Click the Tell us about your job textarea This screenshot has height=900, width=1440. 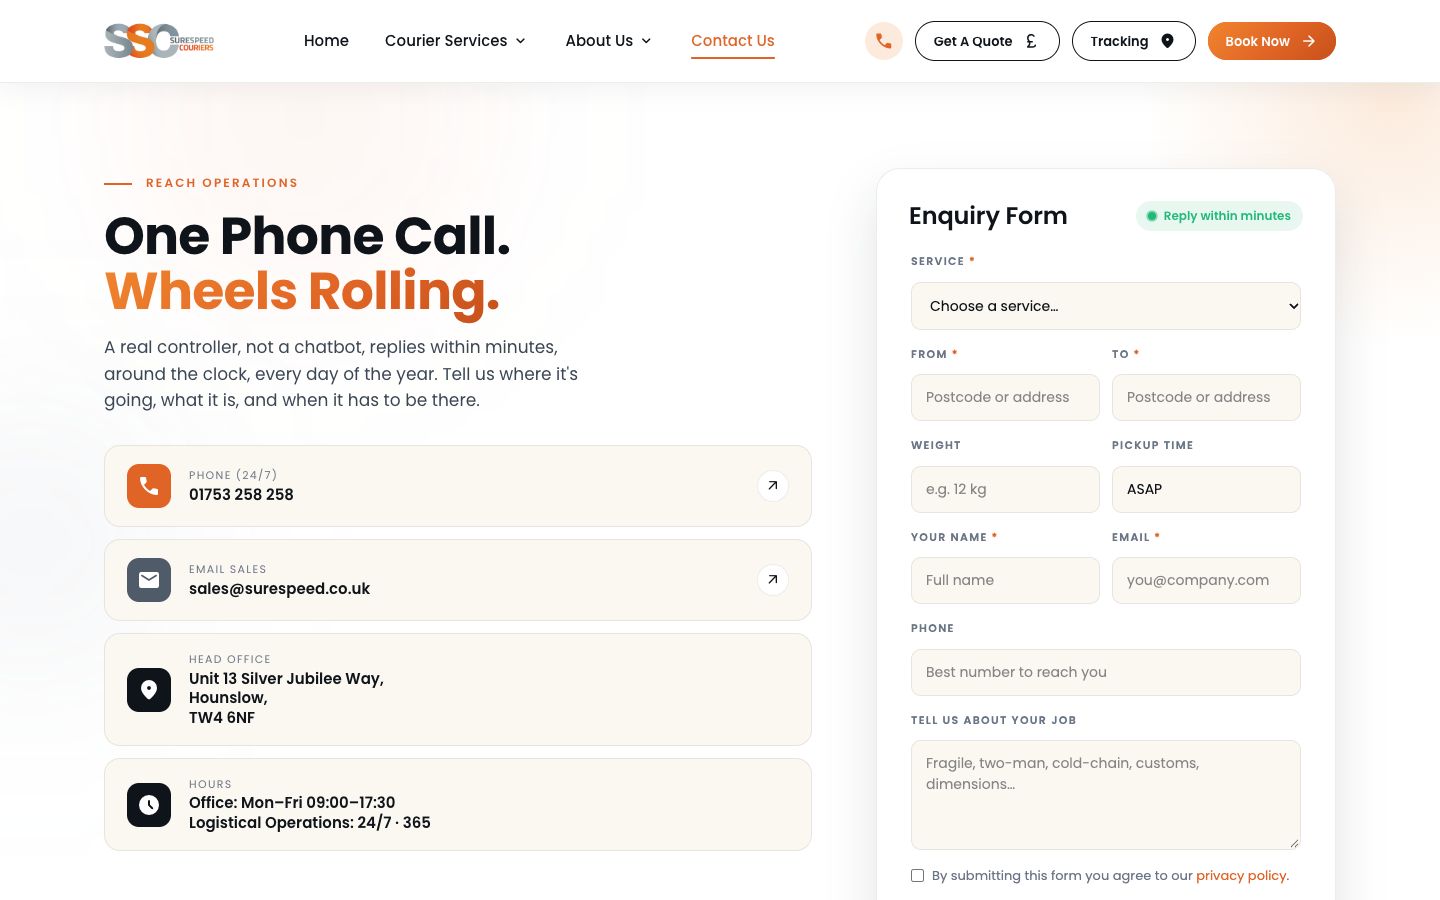(x=1106, y=795)
